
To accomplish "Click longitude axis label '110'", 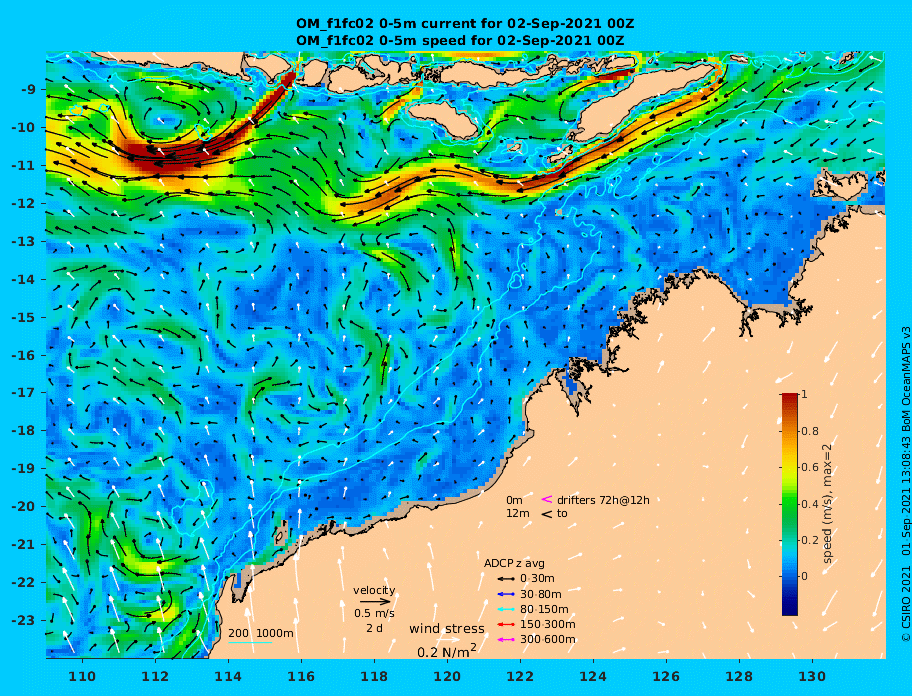I will click(x=82, y=676).
